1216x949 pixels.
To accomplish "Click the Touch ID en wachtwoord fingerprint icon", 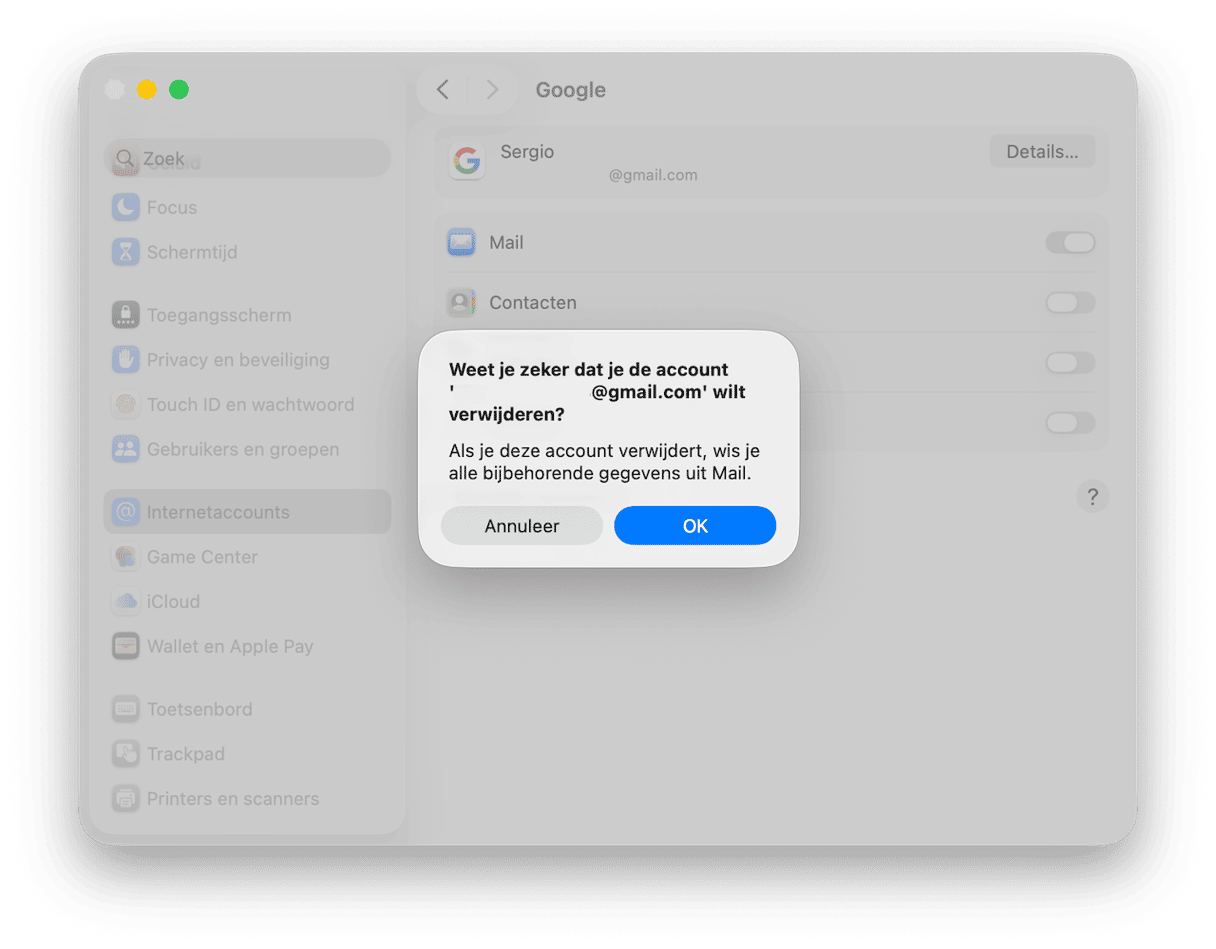I will tap(125, 404).
